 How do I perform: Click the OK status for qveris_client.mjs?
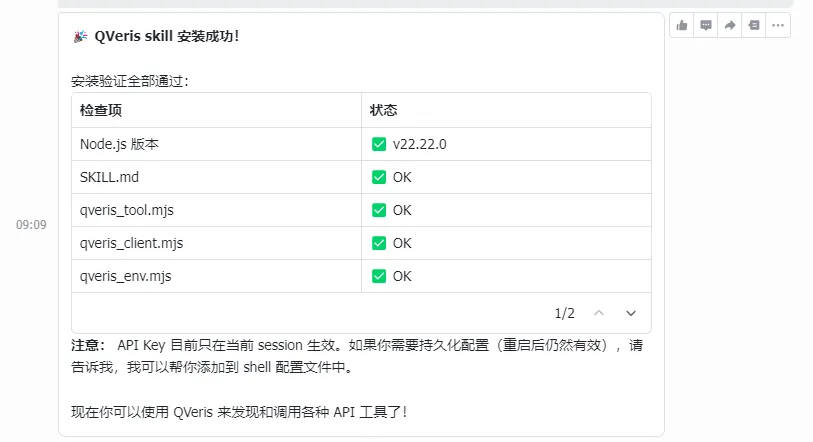[x=402, y=243]
